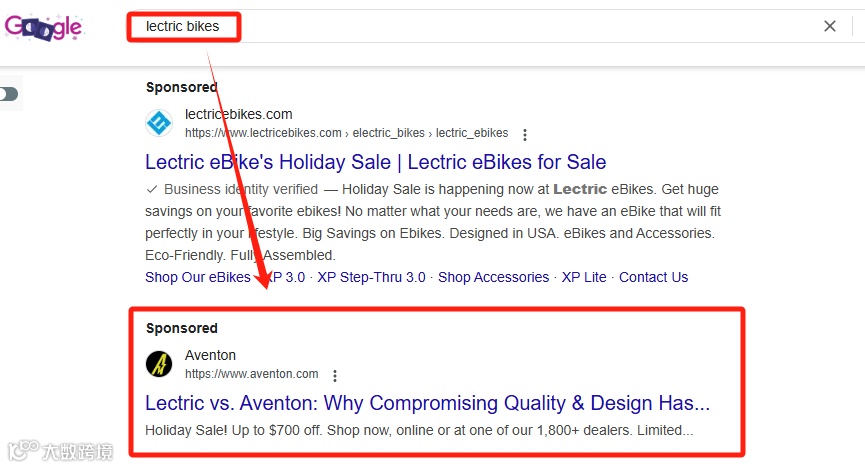865x468 pixels.
Task: Click the https://www.aventon.com URL text
Action: (x=251, y=374)
